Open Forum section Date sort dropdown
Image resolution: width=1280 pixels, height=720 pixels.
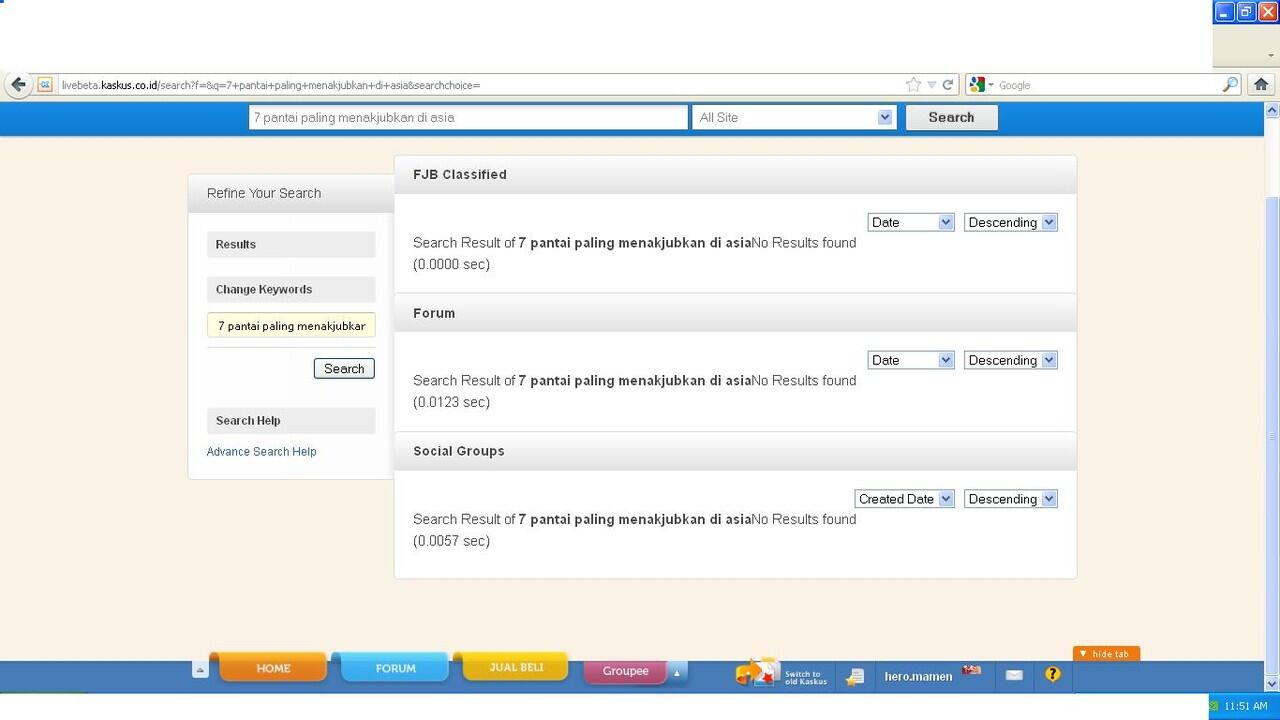coord(911,360)
